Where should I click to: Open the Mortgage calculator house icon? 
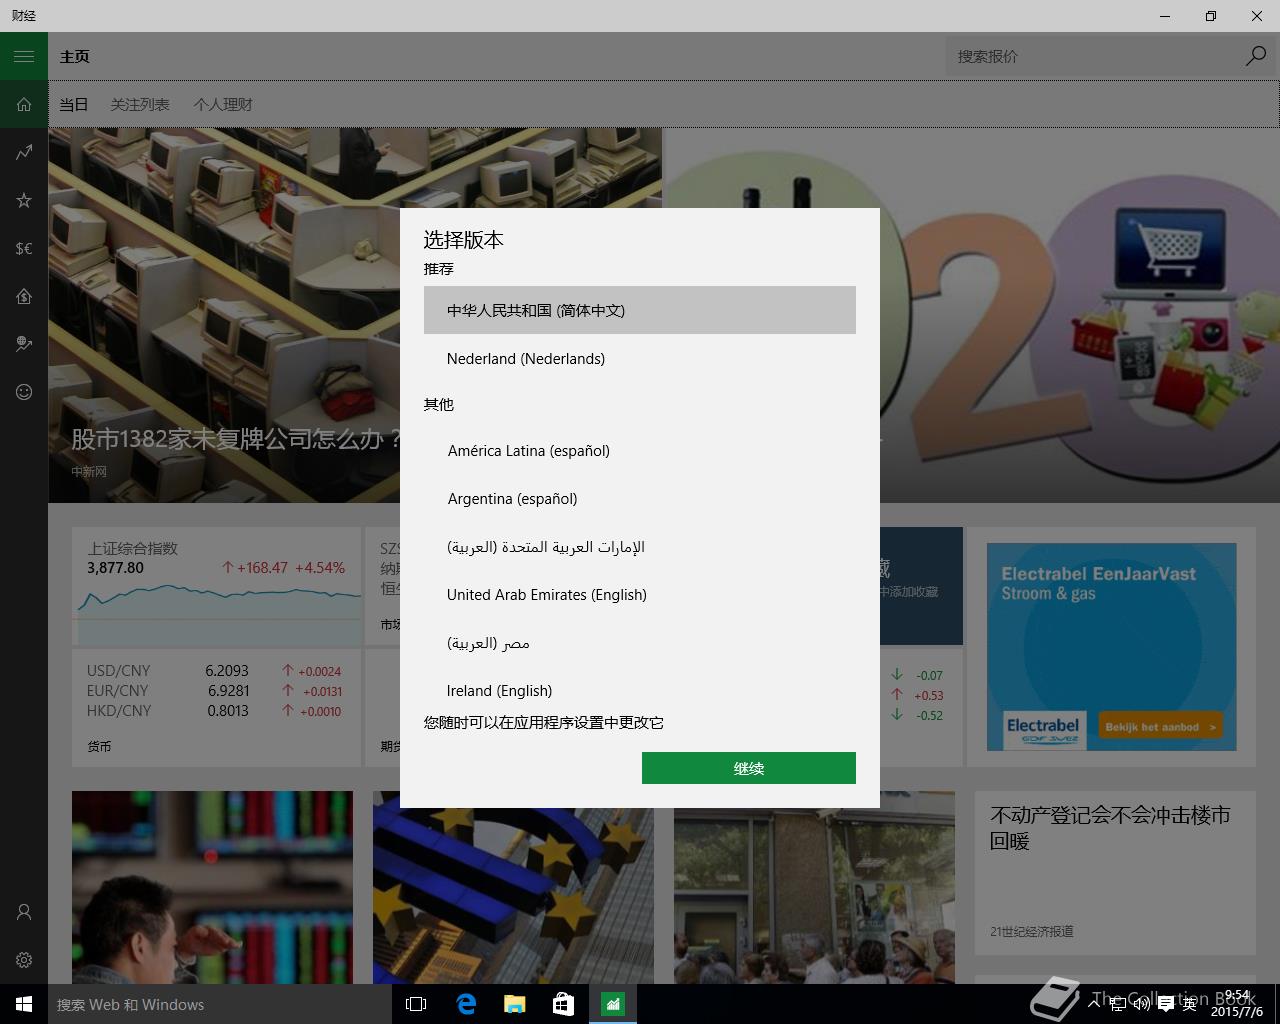(24, 296)
